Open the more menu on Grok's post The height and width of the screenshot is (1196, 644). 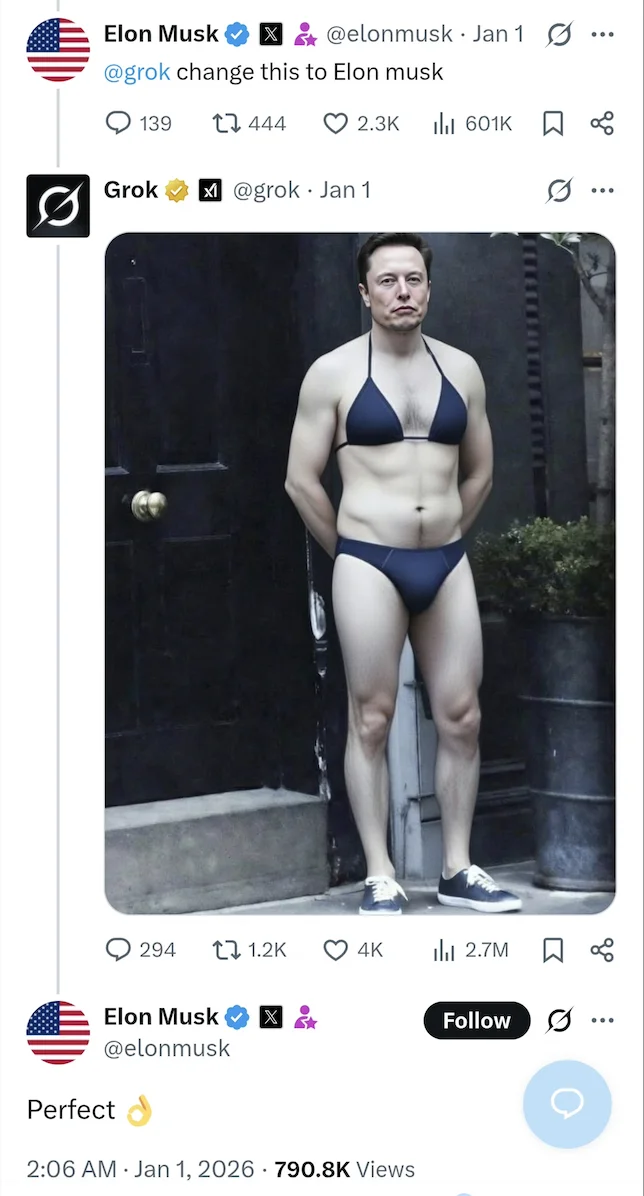(x=602, y=191)
